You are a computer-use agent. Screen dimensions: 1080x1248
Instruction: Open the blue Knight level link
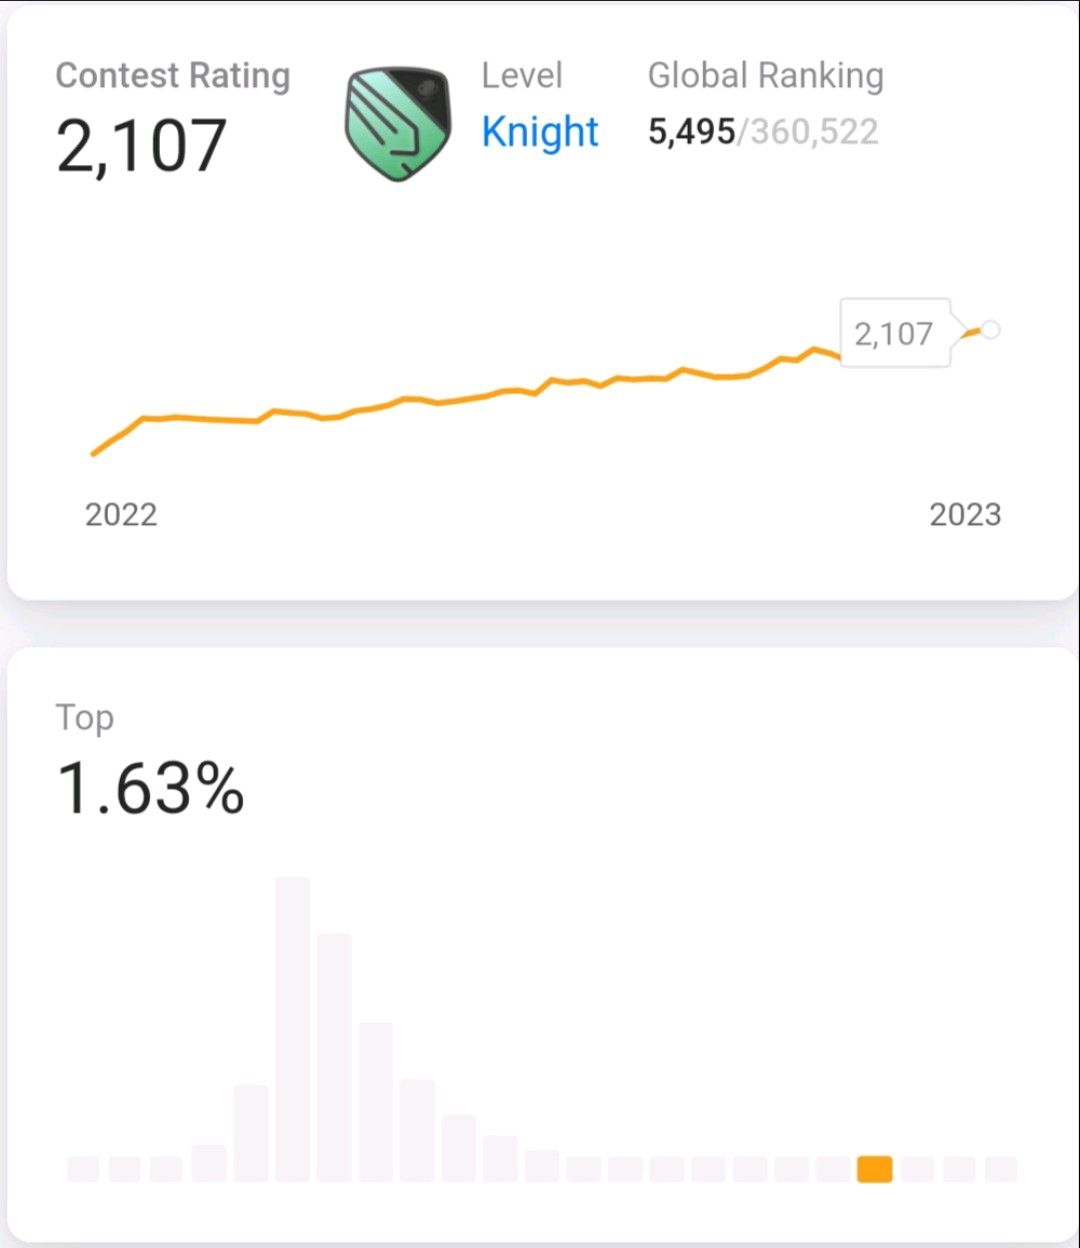(x=540, y=132)
